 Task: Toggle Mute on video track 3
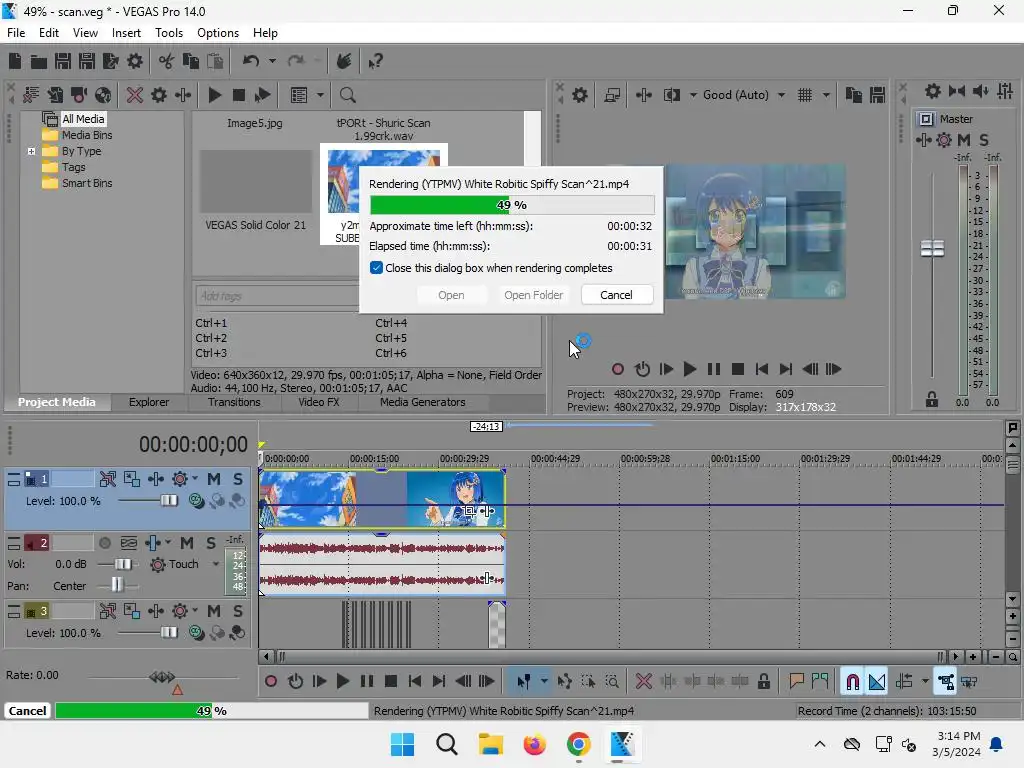(x=214, y=611)
